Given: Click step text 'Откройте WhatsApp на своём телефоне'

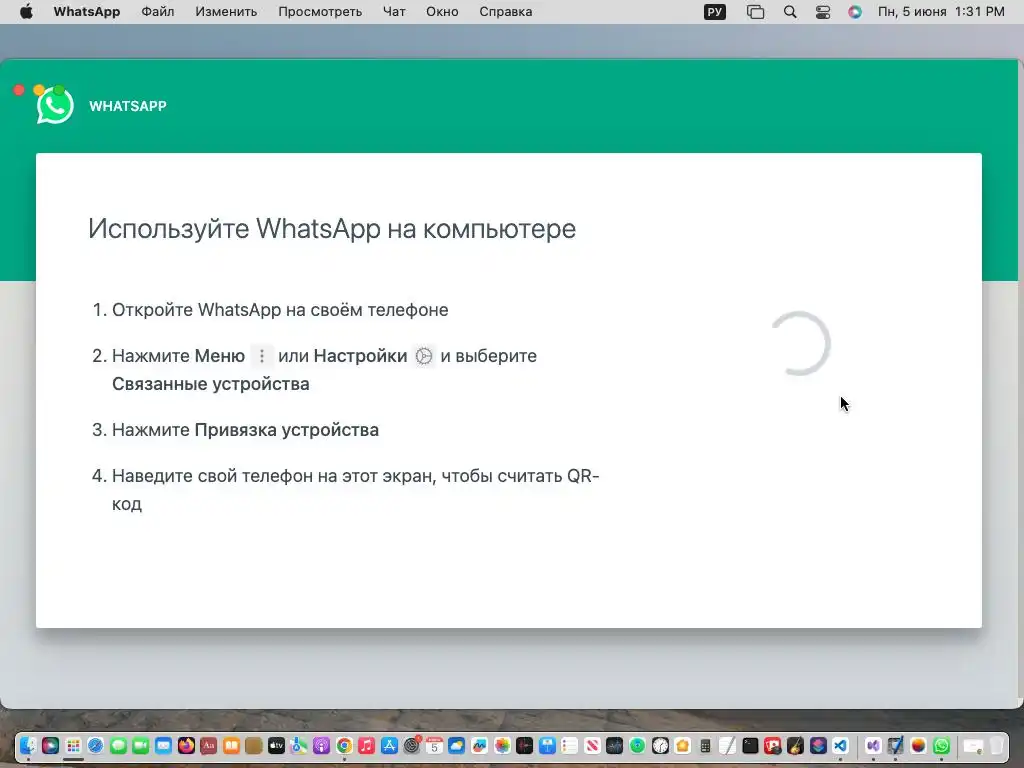Looking at the screenshot, I should click(x=280, y=310).
